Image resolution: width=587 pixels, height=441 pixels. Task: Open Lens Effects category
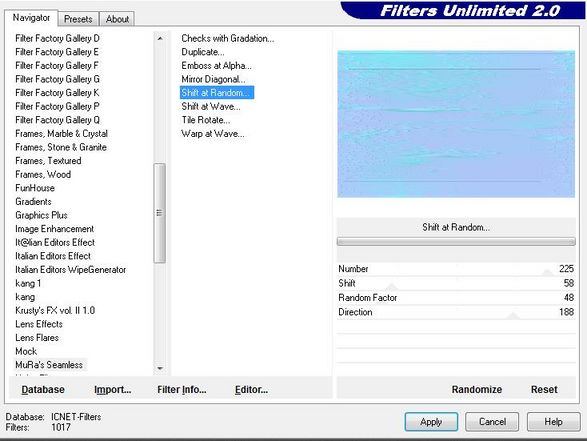point(39,324)
